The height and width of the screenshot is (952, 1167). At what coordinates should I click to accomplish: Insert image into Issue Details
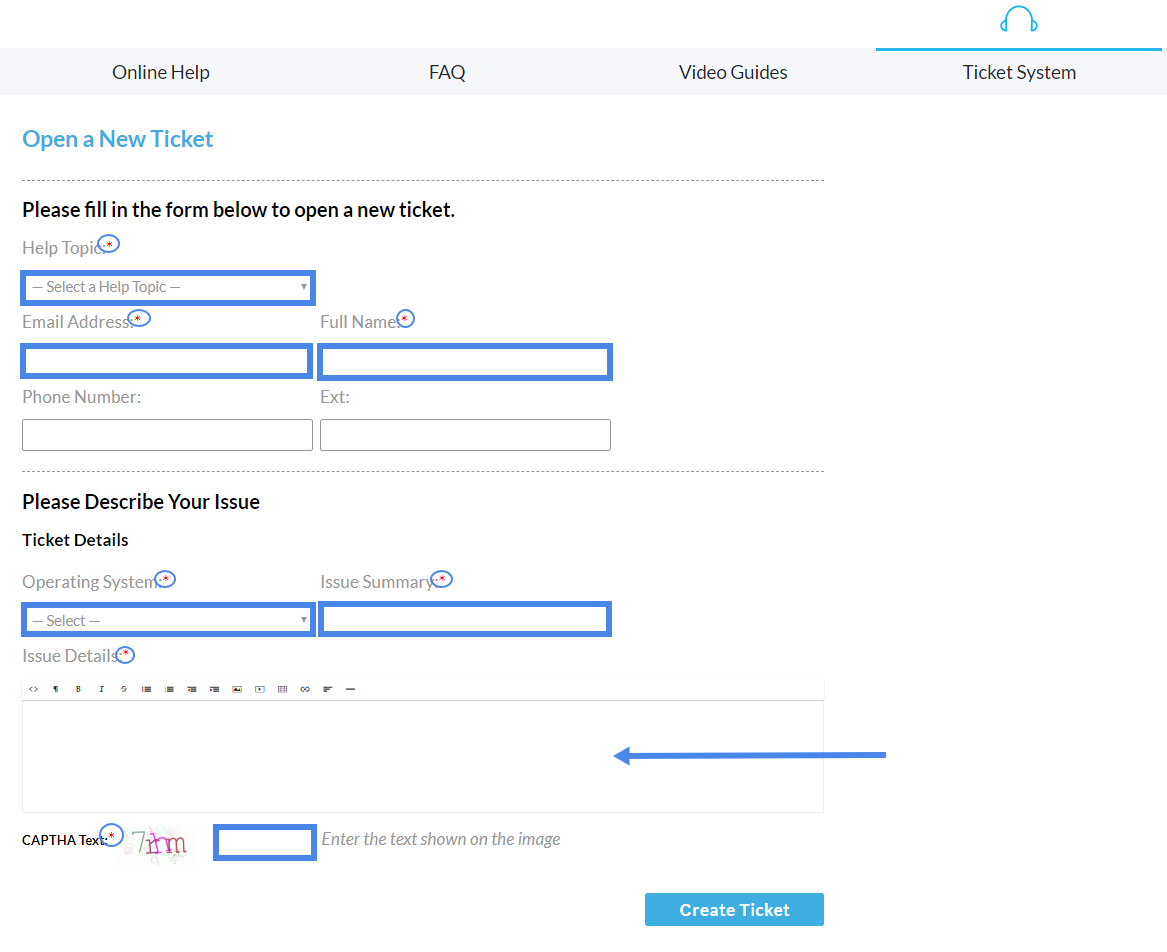[x=237, y=689]
